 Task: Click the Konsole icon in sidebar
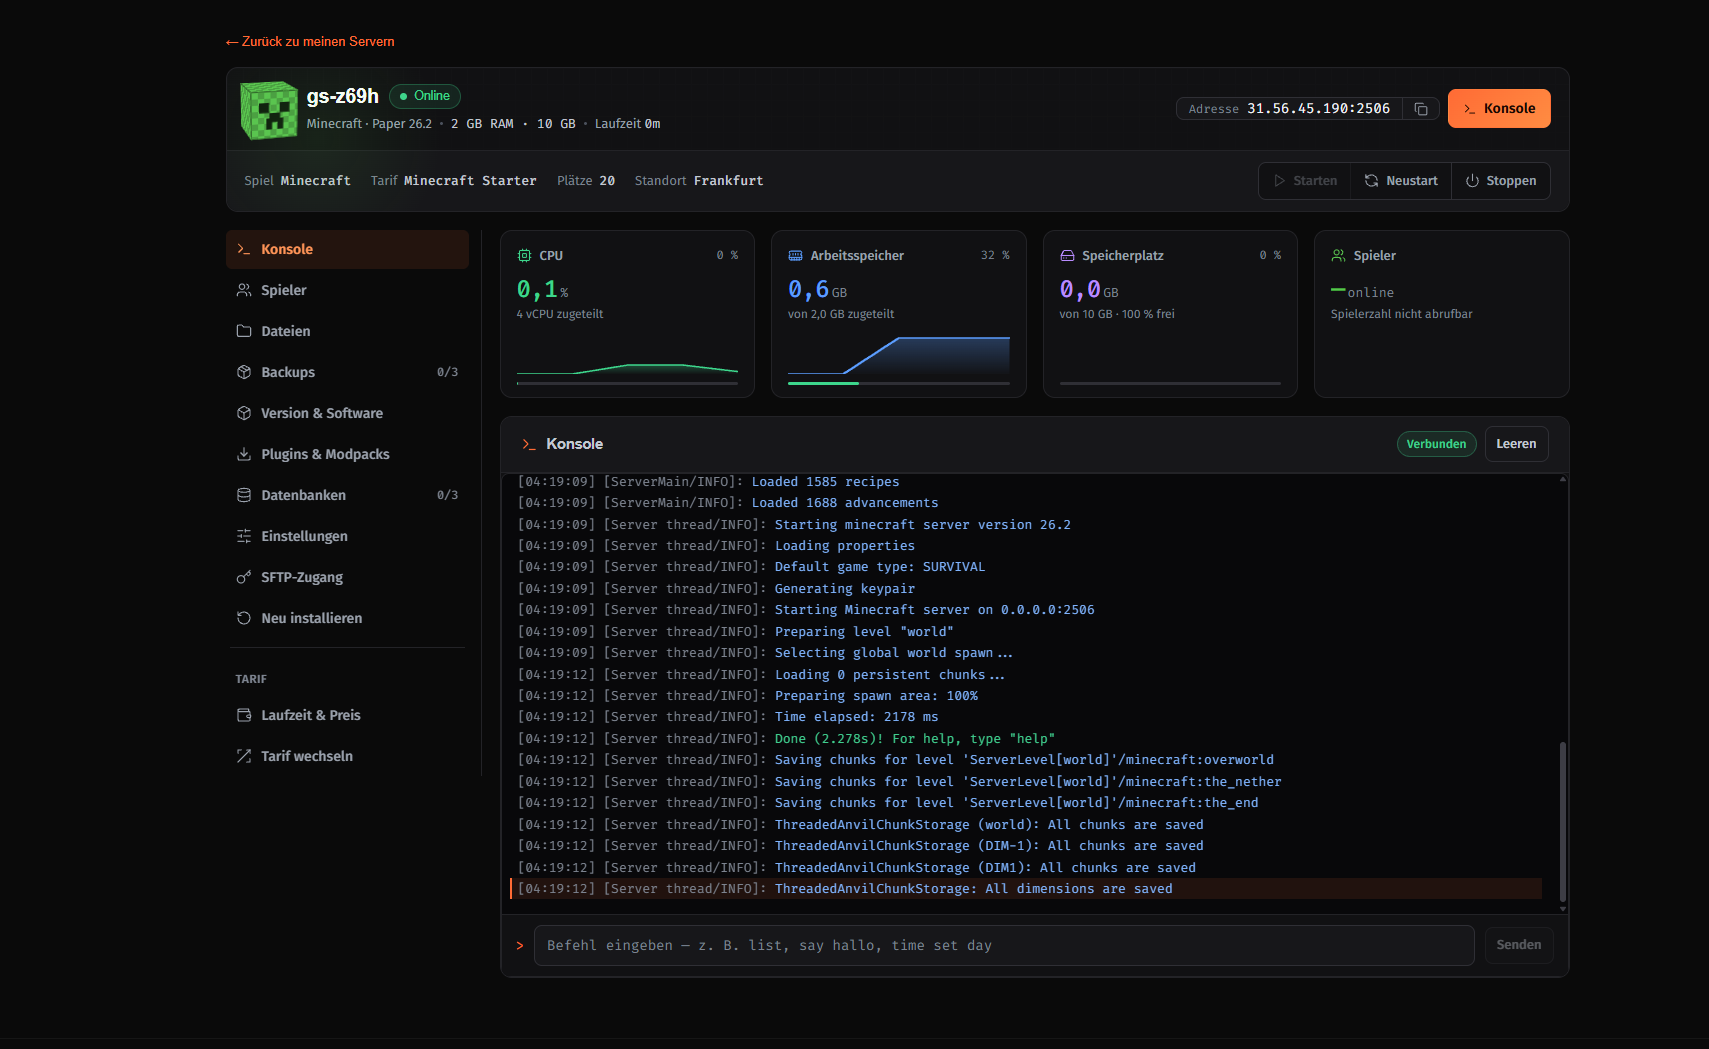pyautogui.click(x=244, y=249)
